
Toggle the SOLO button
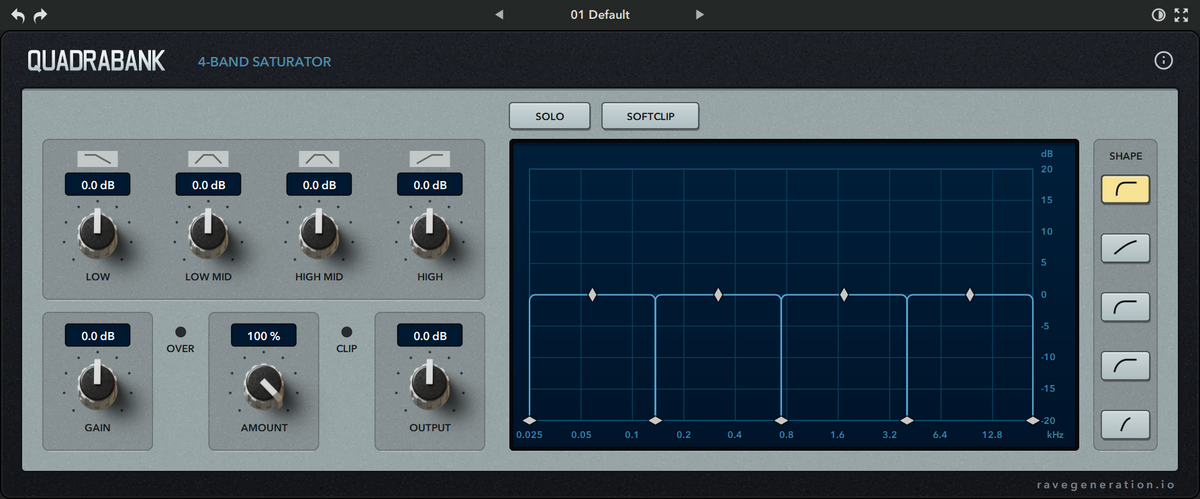tap(549, 116)
